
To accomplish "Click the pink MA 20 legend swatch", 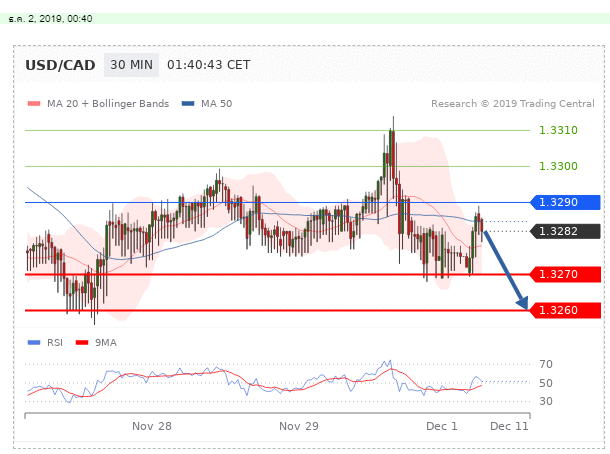I will pos(34,104).
